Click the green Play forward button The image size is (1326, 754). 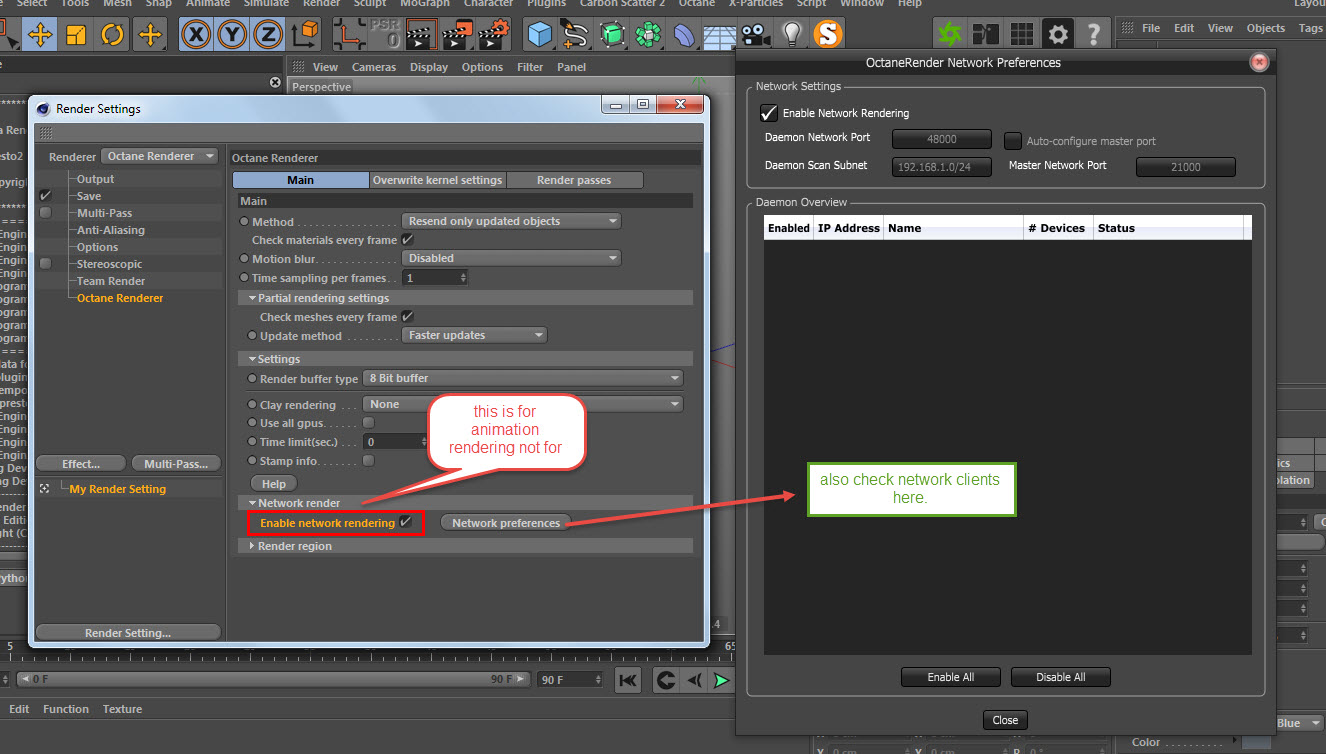click(722, 681)
